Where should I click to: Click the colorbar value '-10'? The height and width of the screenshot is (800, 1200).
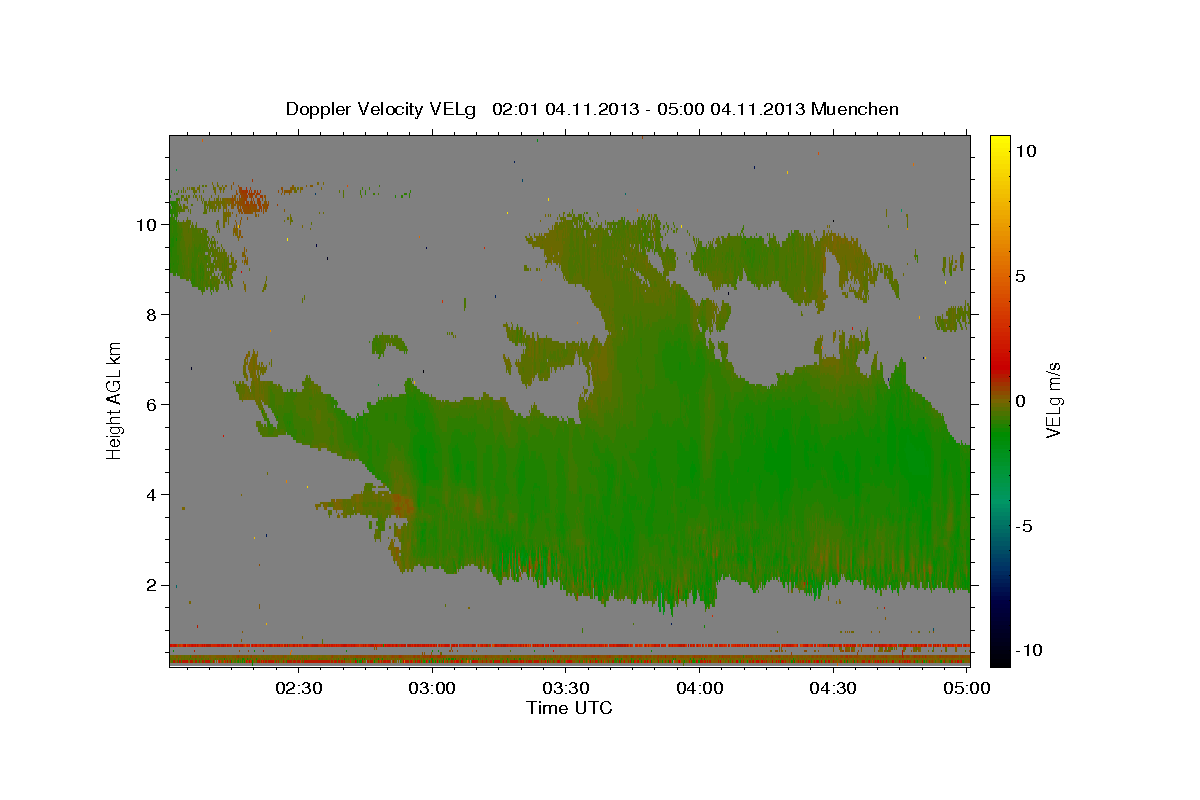click(x=1029, y=650)
